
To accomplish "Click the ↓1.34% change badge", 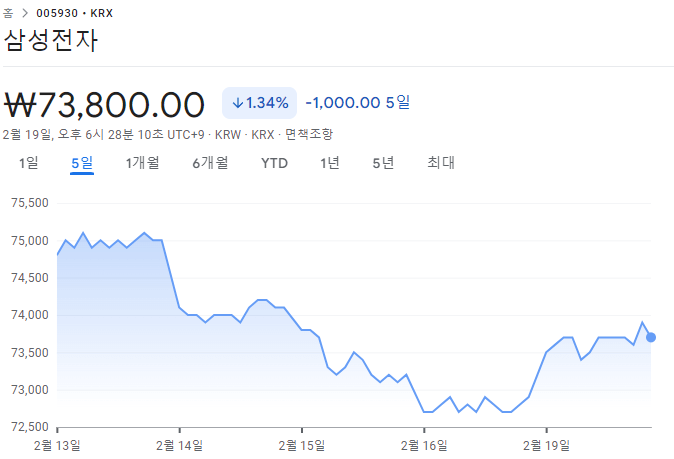I will [x=259, y=103].
